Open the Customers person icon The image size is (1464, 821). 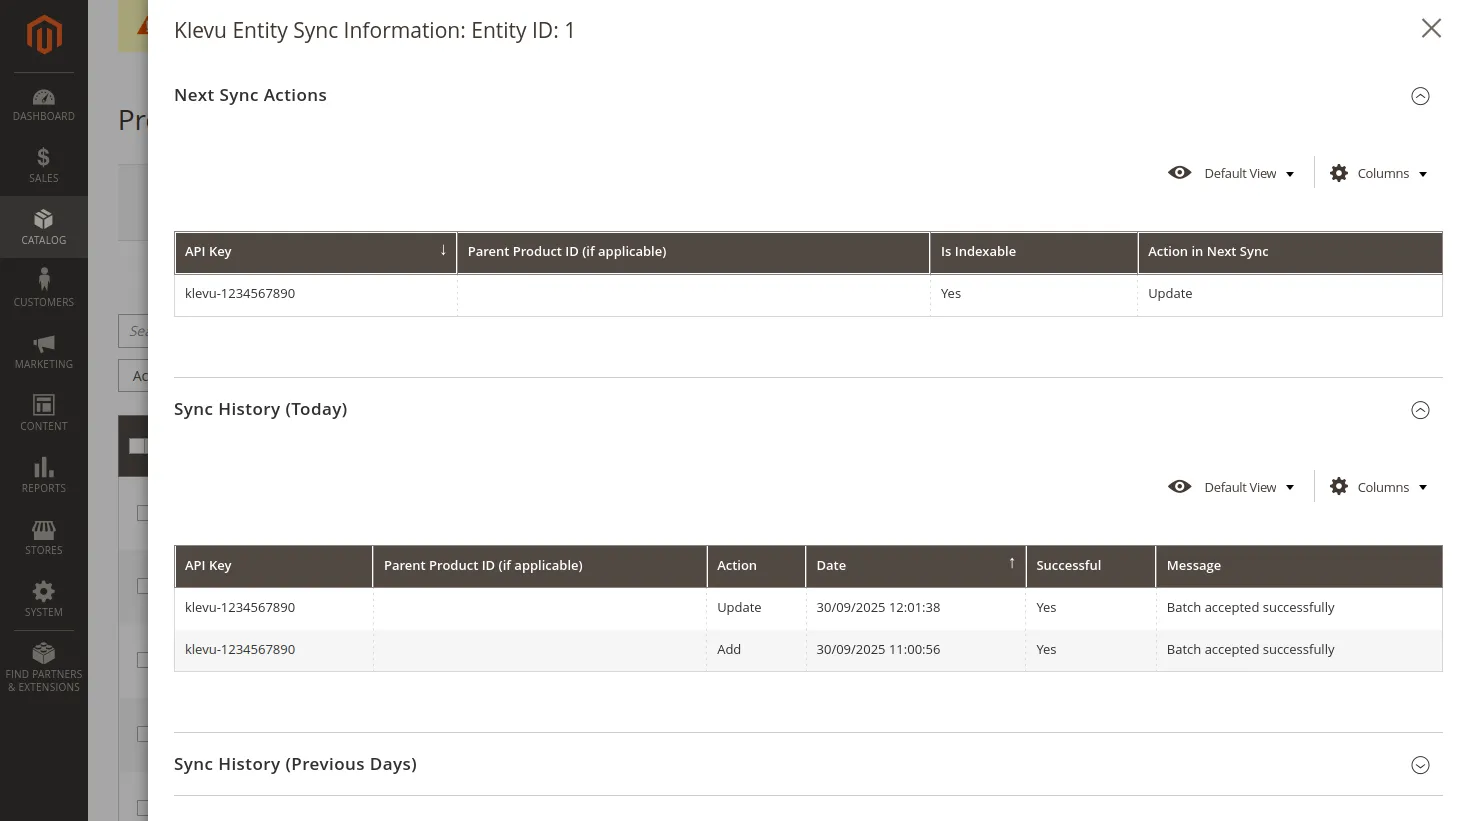point(44,279)
